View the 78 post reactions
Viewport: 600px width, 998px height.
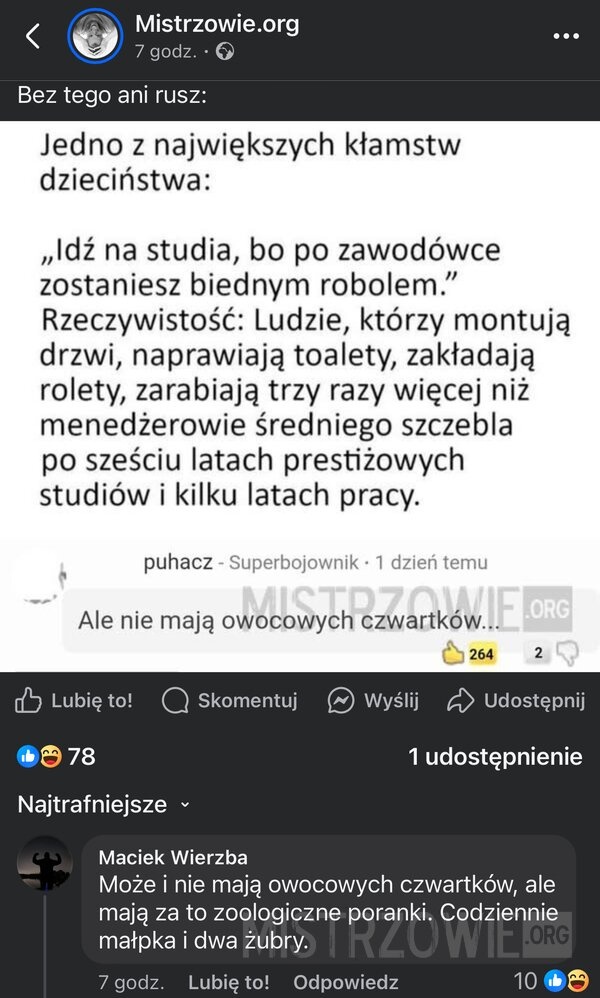[x=56, y=756]
